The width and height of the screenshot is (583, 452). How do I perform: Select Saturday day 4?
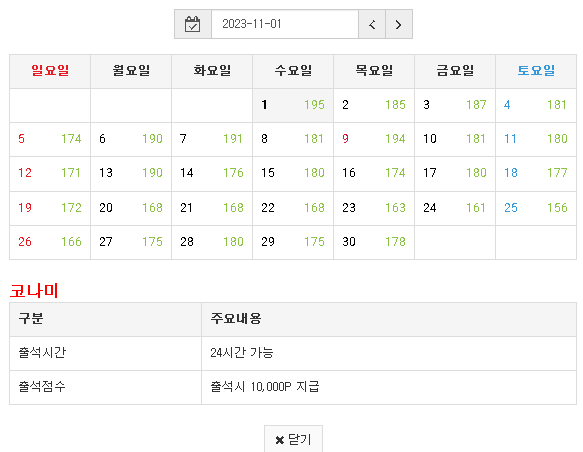(507, 105)
